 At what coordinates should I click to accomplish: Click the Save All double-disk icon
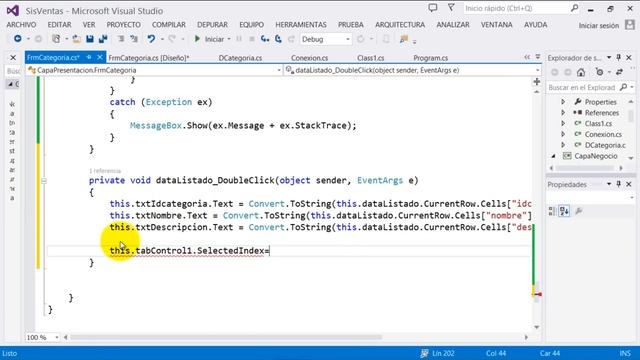coord(103,39)
